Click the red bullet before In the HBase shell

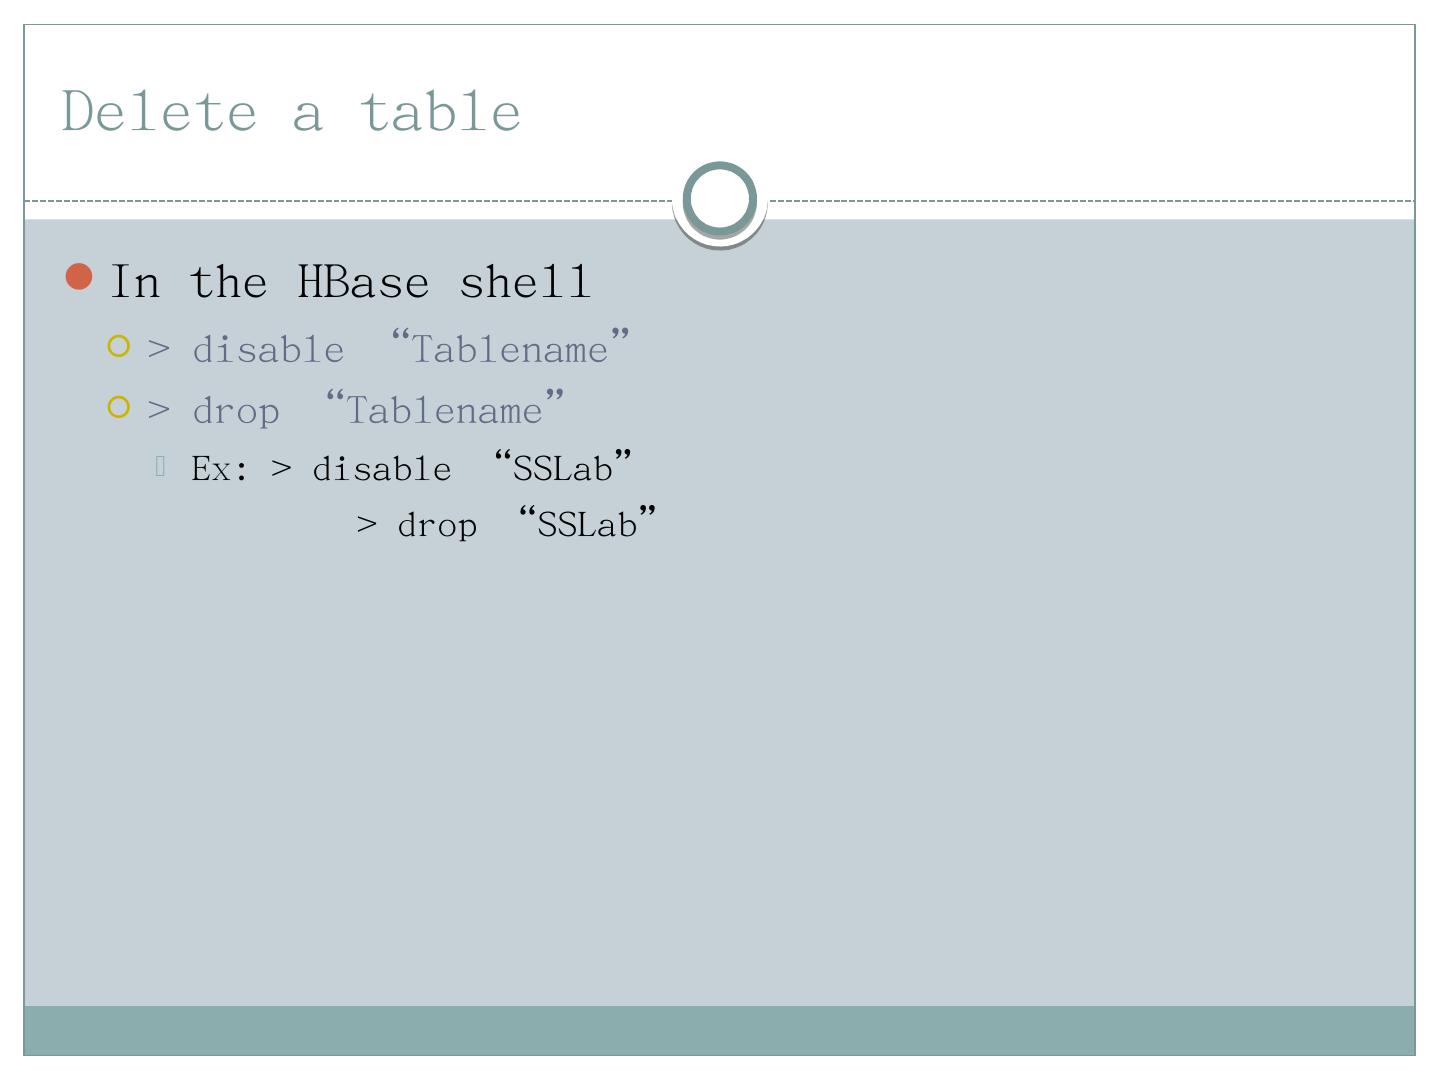(x=79, y=277)
